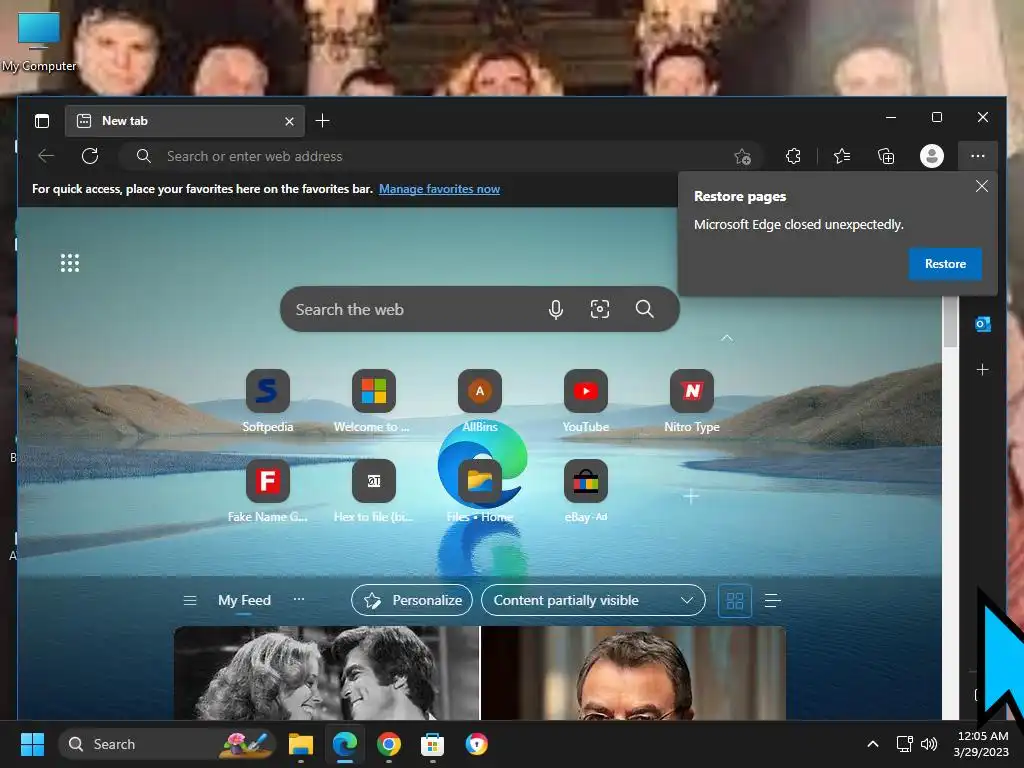Click Manage favorites now link
1024x768 pixels.
coord(440,189)
